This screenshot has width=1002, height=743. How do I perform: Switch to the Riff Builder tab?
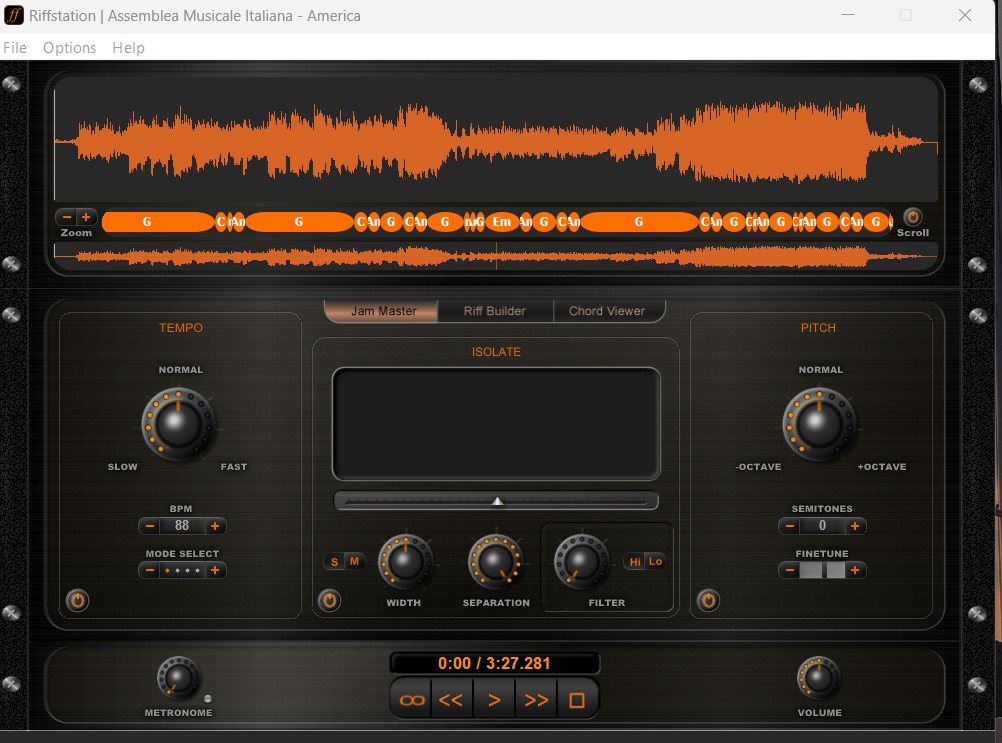pos(495,311)
